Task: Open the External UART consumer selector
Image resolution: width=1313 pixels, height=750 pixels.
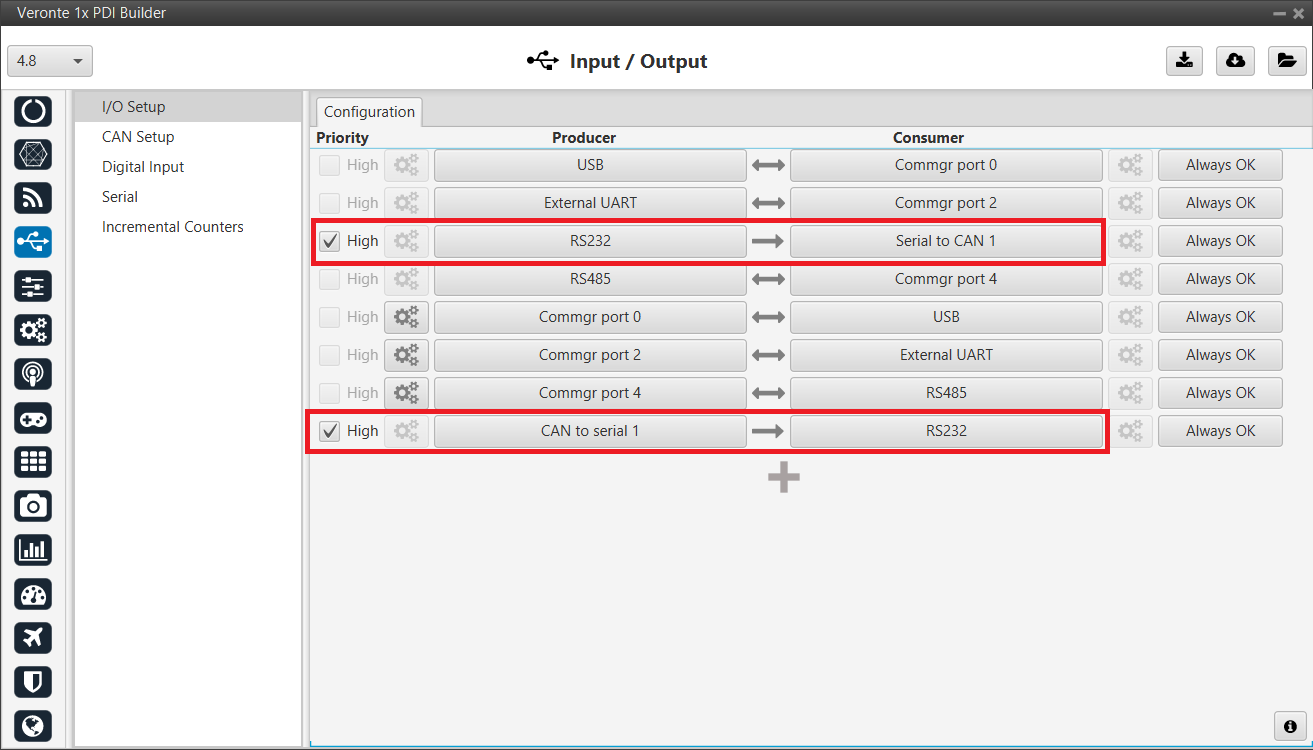Action: tap(946, 355)
